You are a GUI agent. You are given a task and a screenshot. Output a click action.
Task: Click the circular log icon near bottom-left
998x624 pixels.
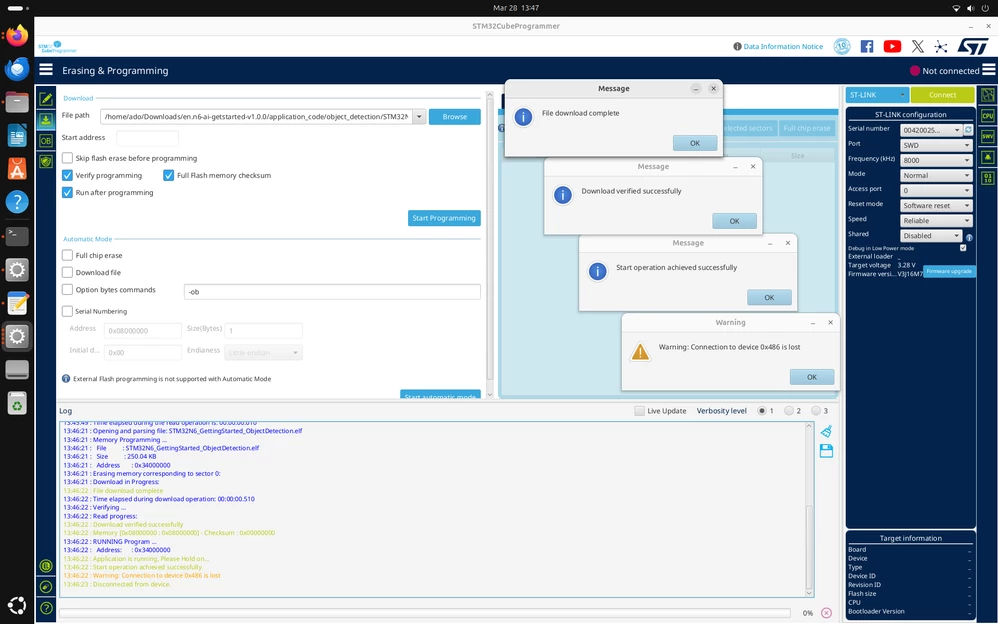[46, 565]
